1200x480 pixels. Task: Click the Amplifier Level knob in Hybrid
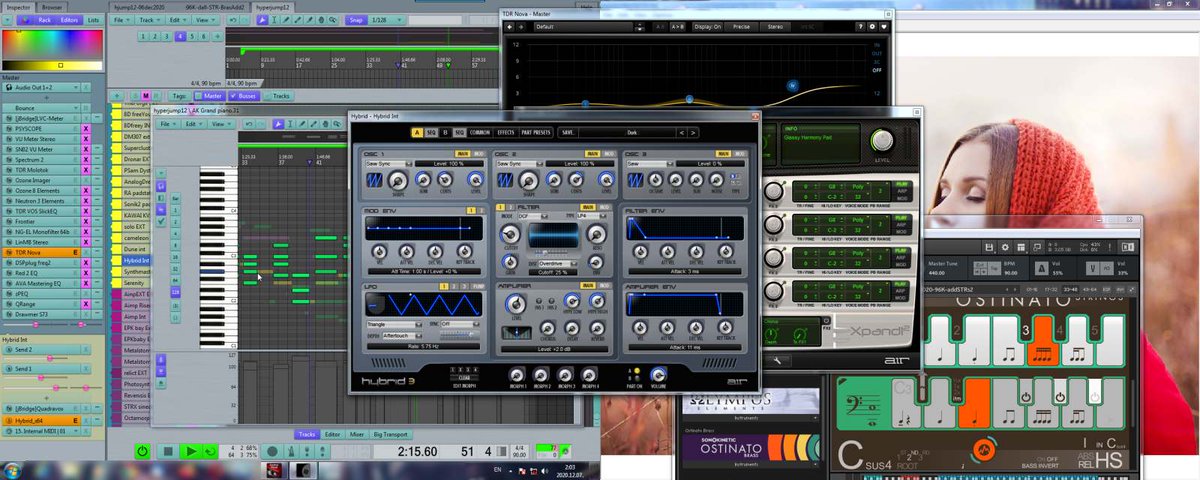[x=515, y=304]
